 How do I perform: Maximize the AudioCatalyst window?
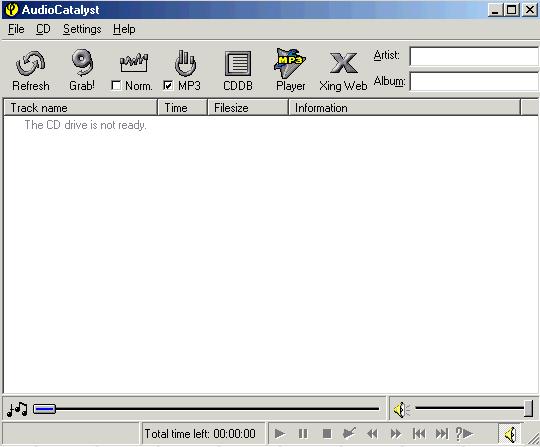pos(512,10)
